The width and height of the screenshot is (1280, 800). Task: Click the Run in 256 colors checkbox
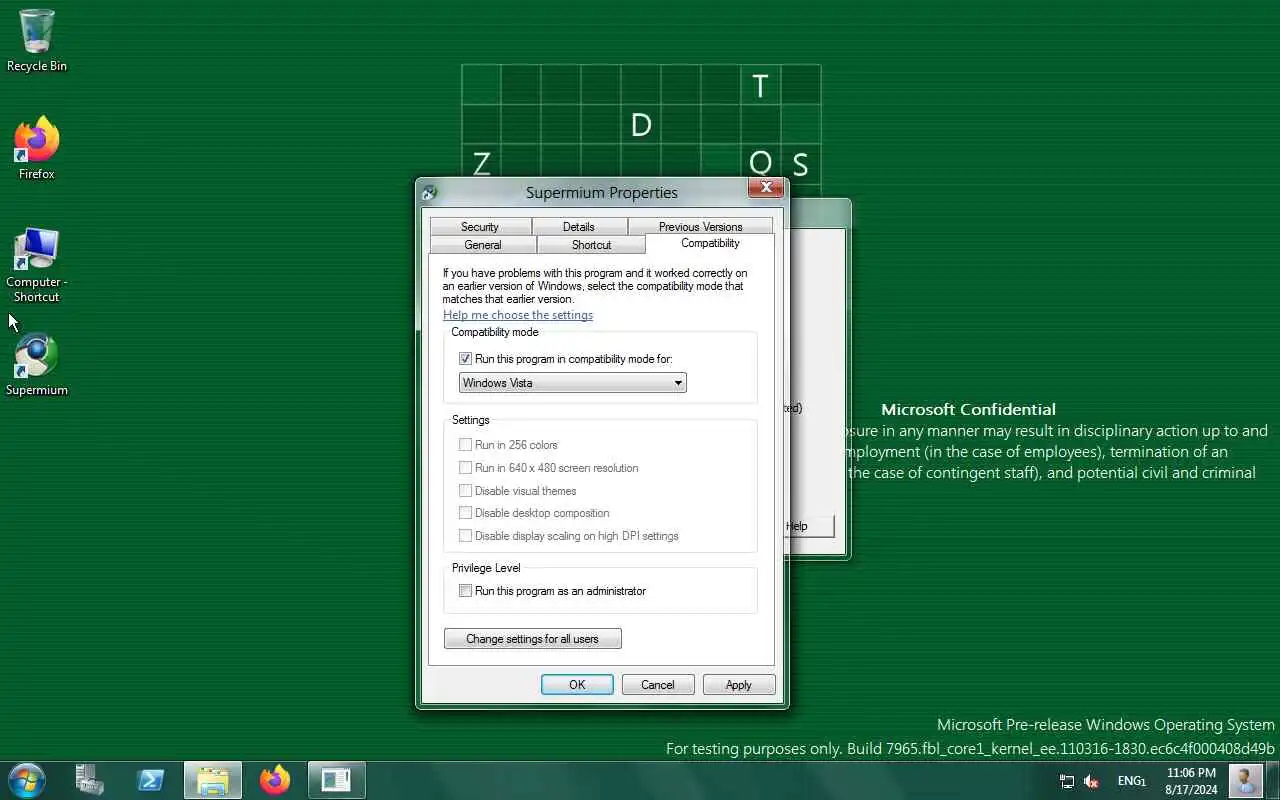coord(465,445)
